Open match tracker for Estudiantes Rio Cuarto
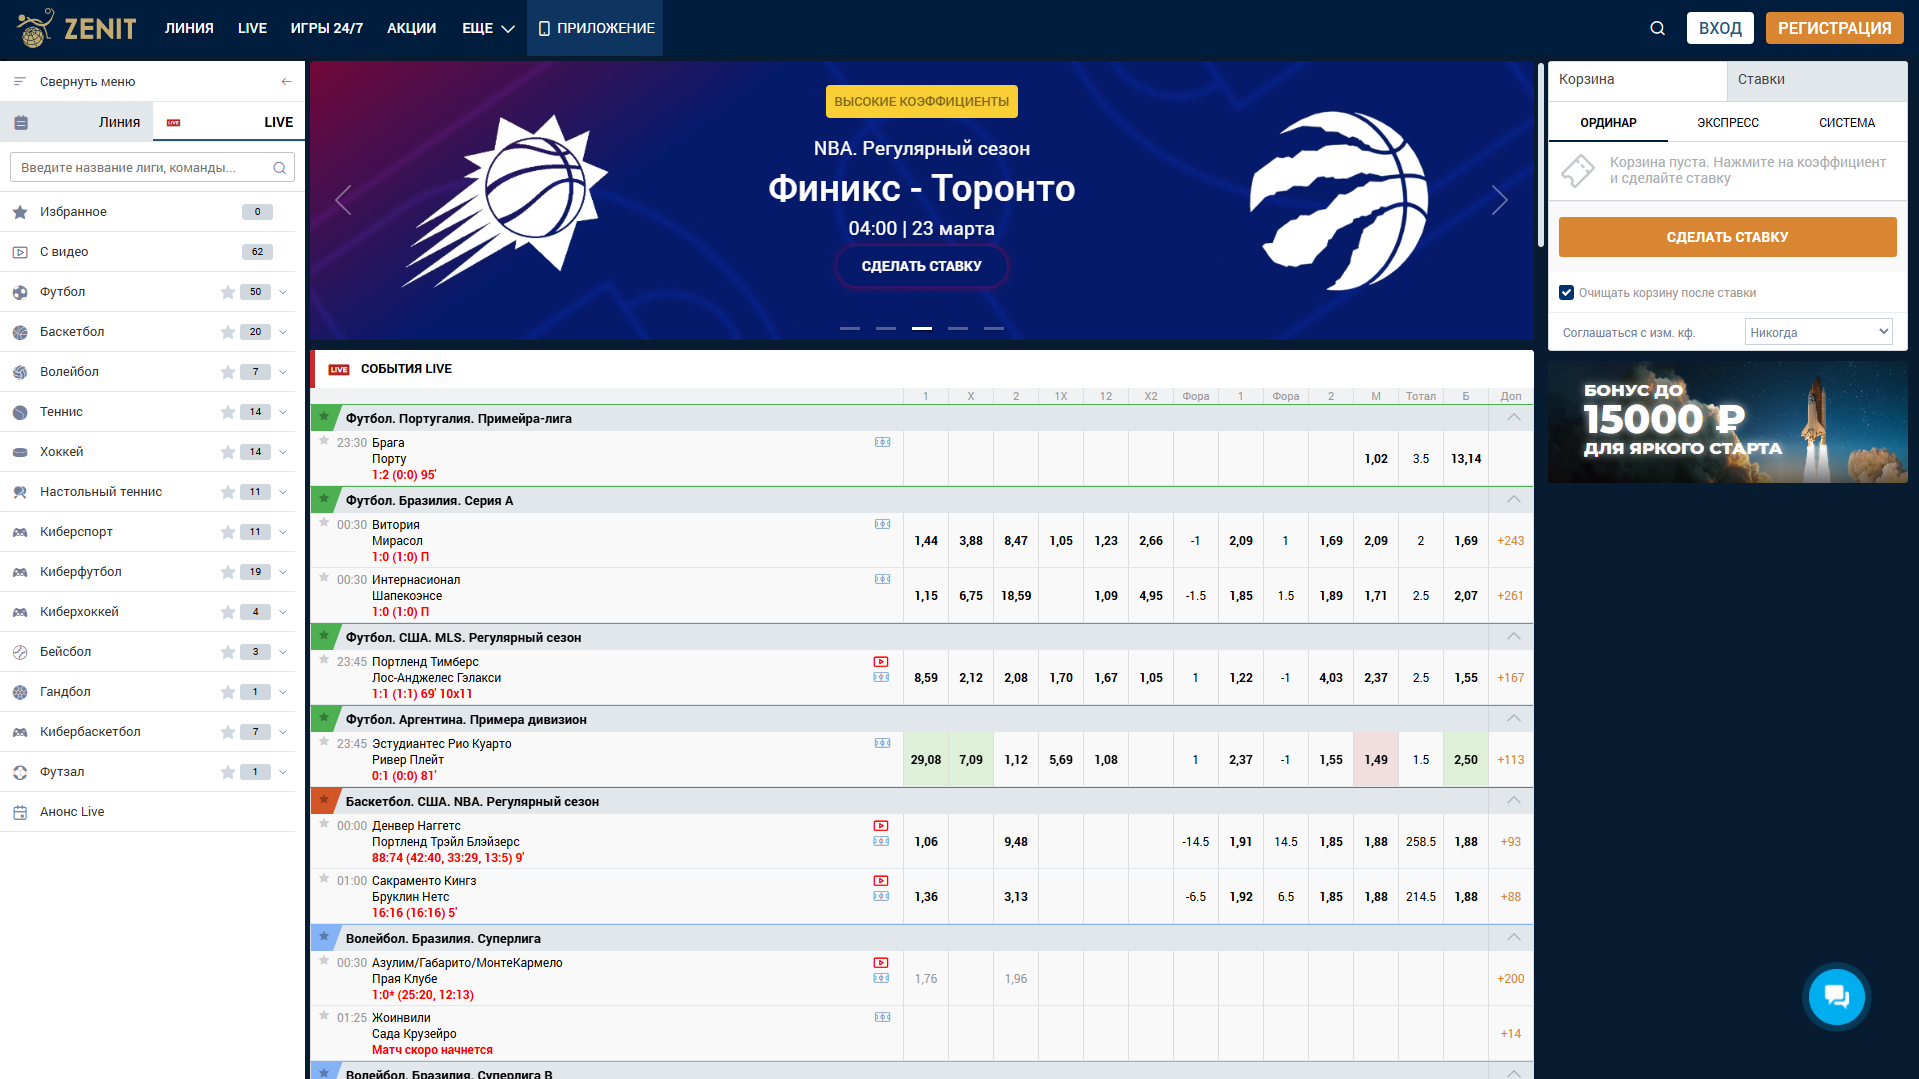Screen dimensions: 1919x1079 click(x=882, y=743)
